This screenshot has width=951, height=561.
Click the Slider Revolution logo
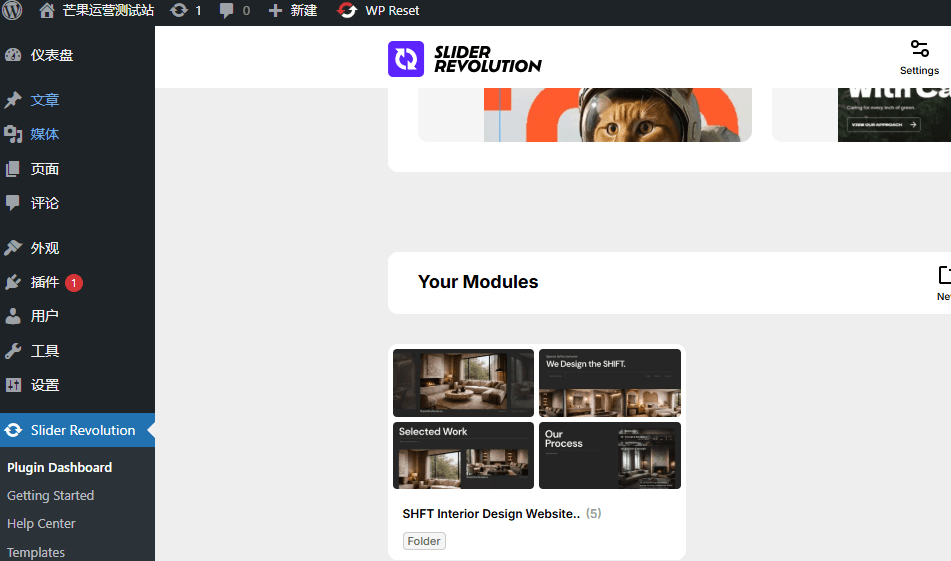pyautogui.click(x=465, y=59)
